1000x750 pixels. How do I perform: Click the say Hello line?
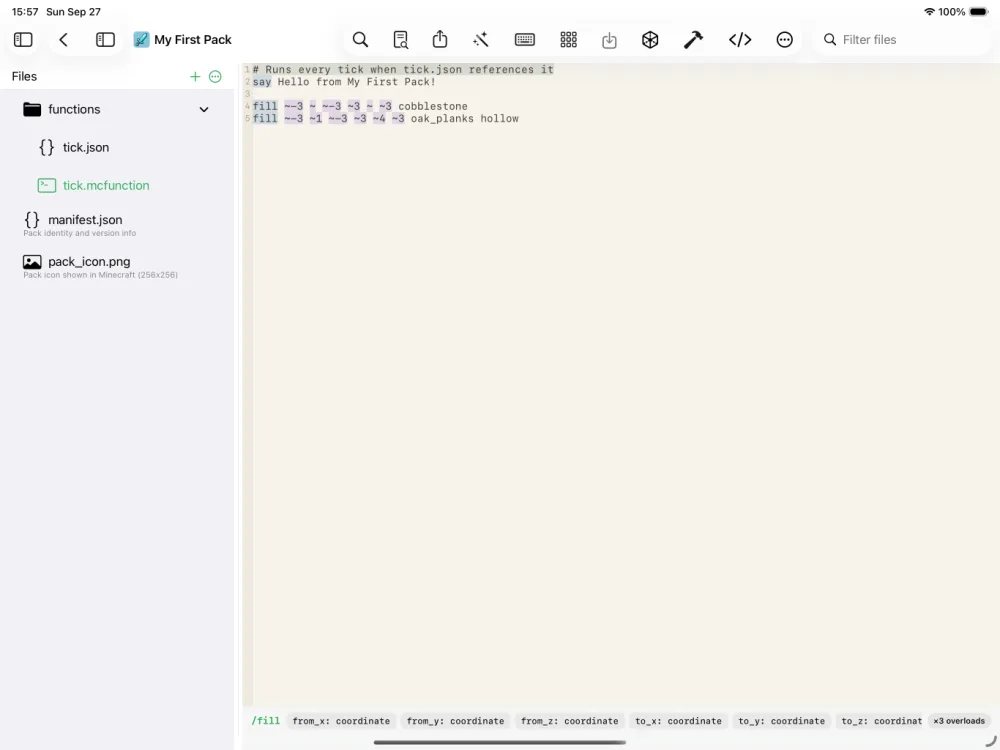(x=344, y=82)
